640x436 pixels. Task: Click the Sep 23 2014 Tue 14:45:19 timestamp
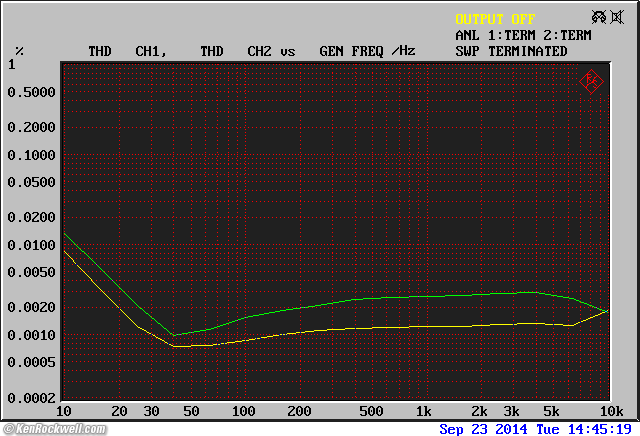click(x=535, y=429)
